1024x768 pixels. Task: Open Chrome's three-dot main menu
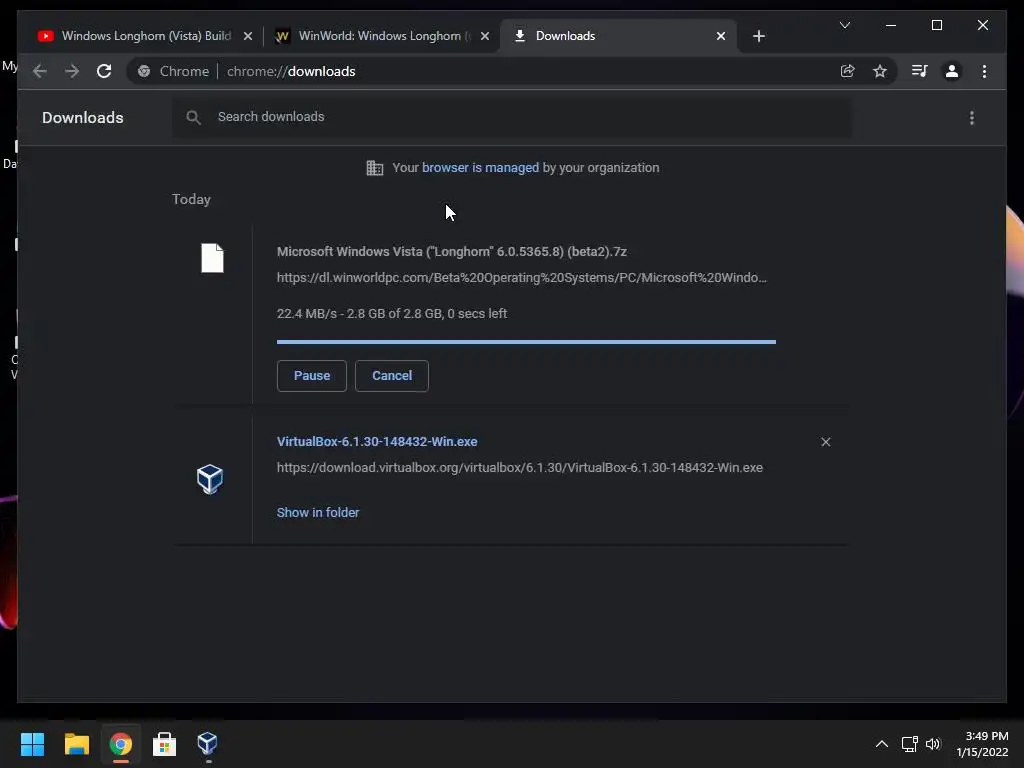[x=984, y=71]
